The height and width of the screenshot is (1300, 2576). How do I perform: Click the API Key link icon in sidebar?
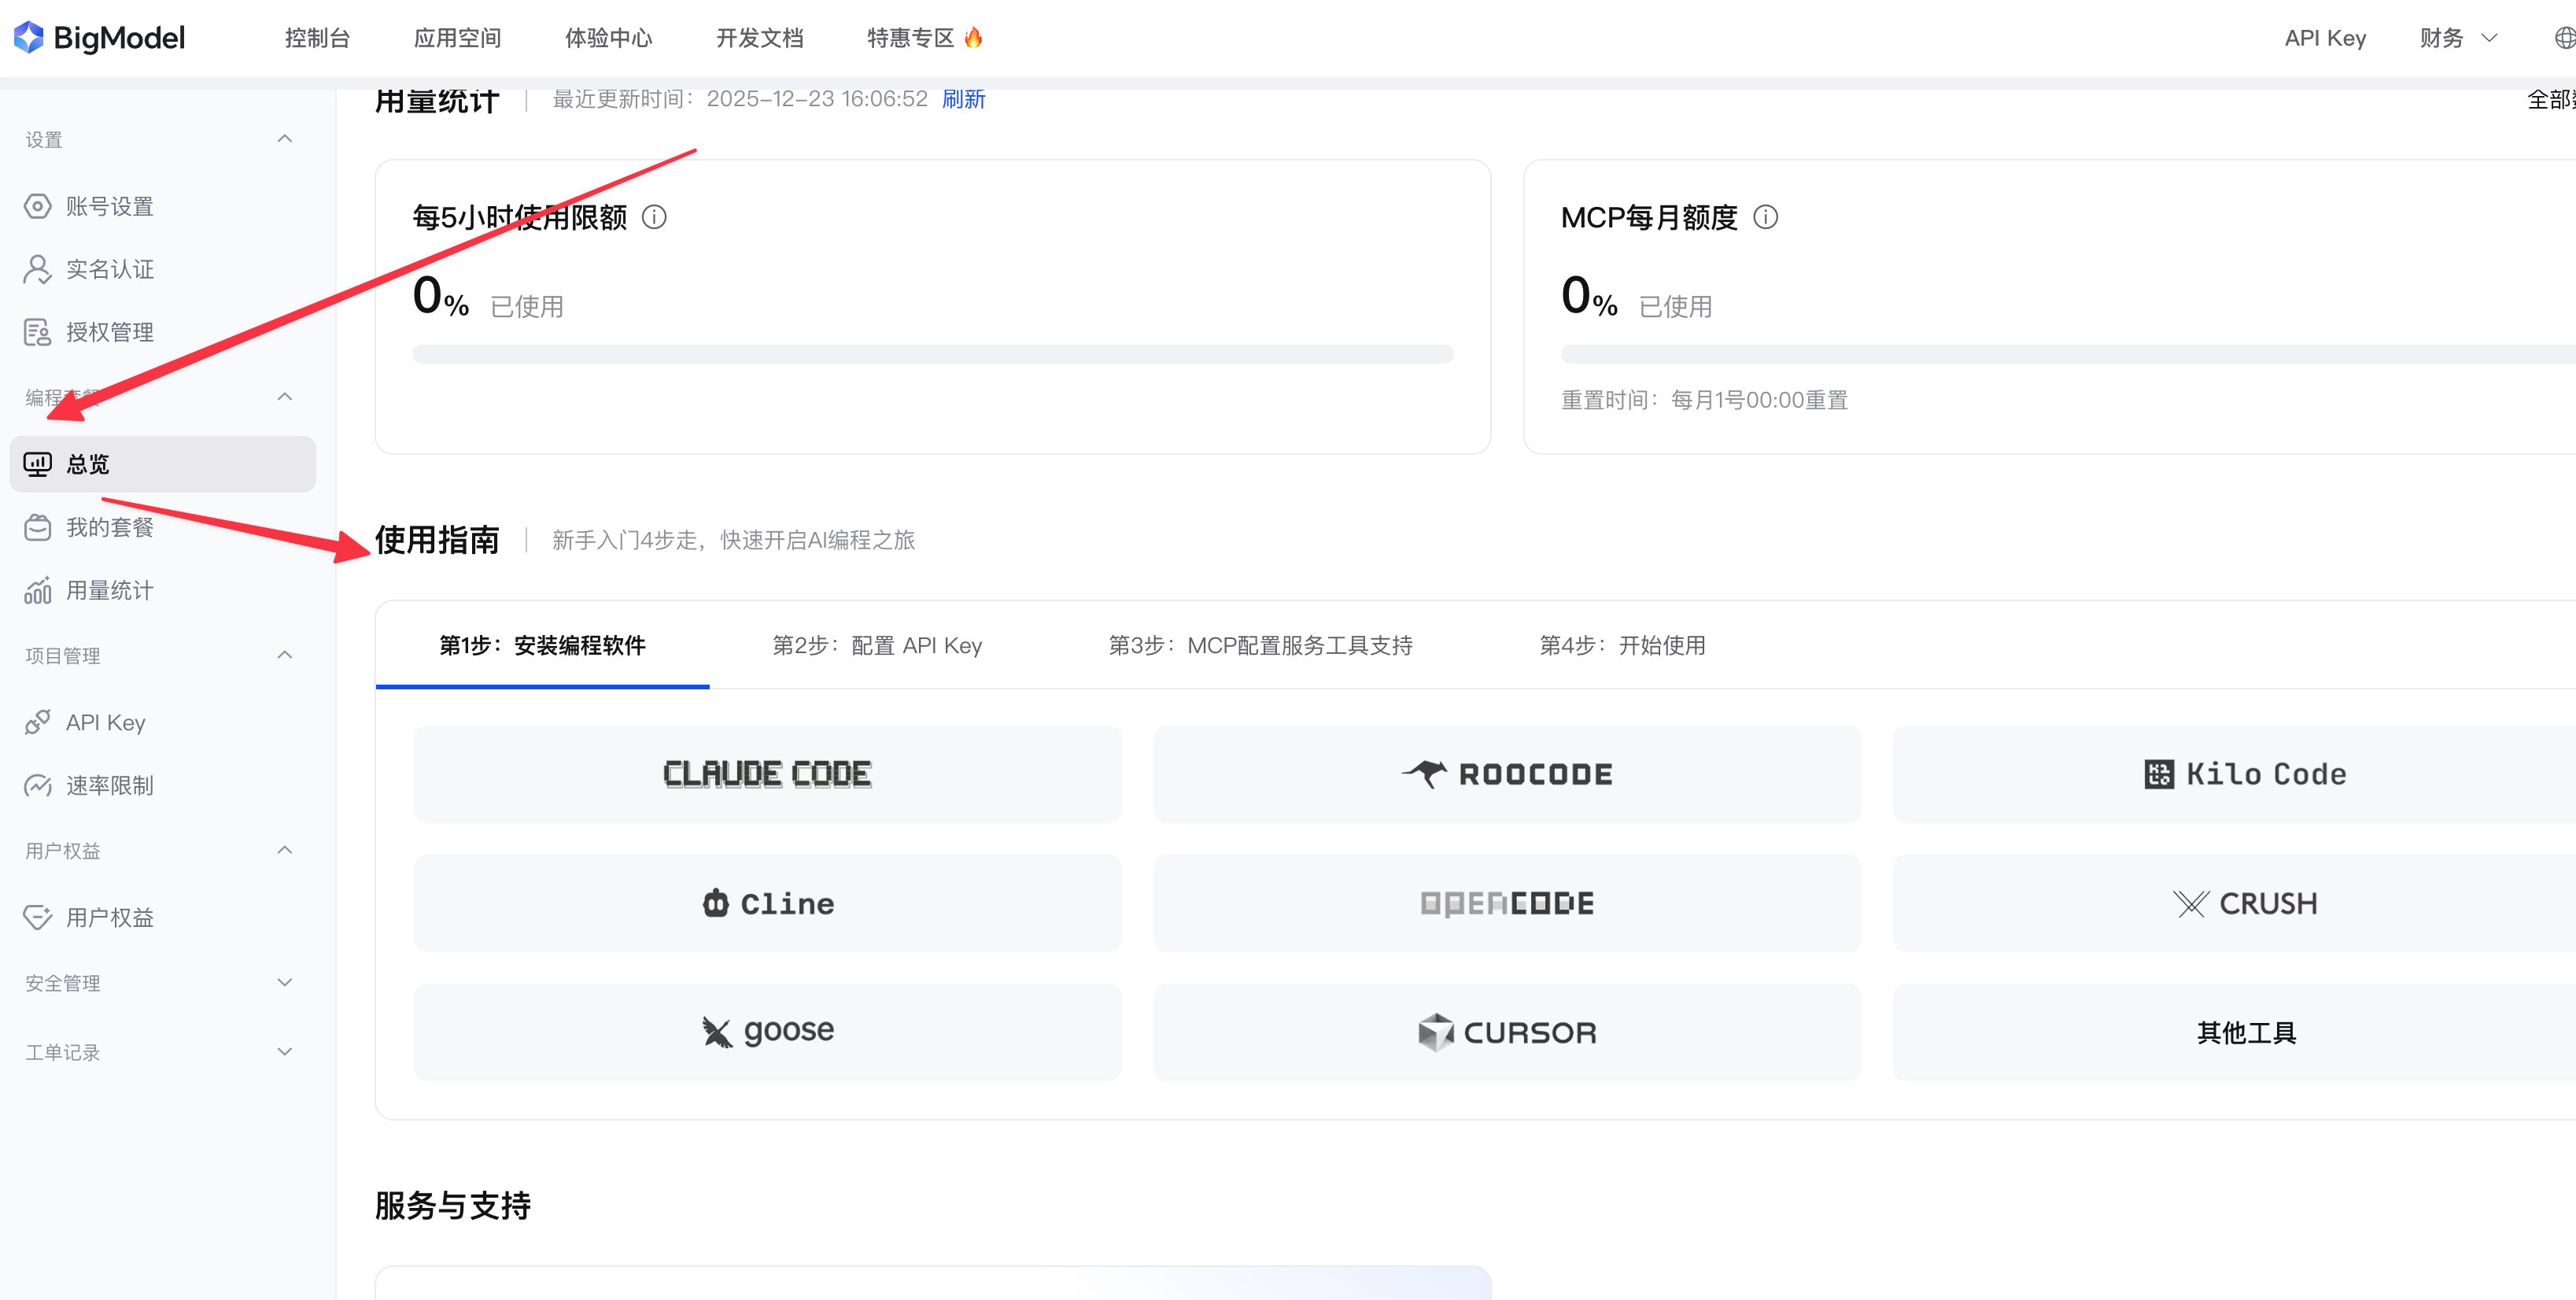coord(37,722)
